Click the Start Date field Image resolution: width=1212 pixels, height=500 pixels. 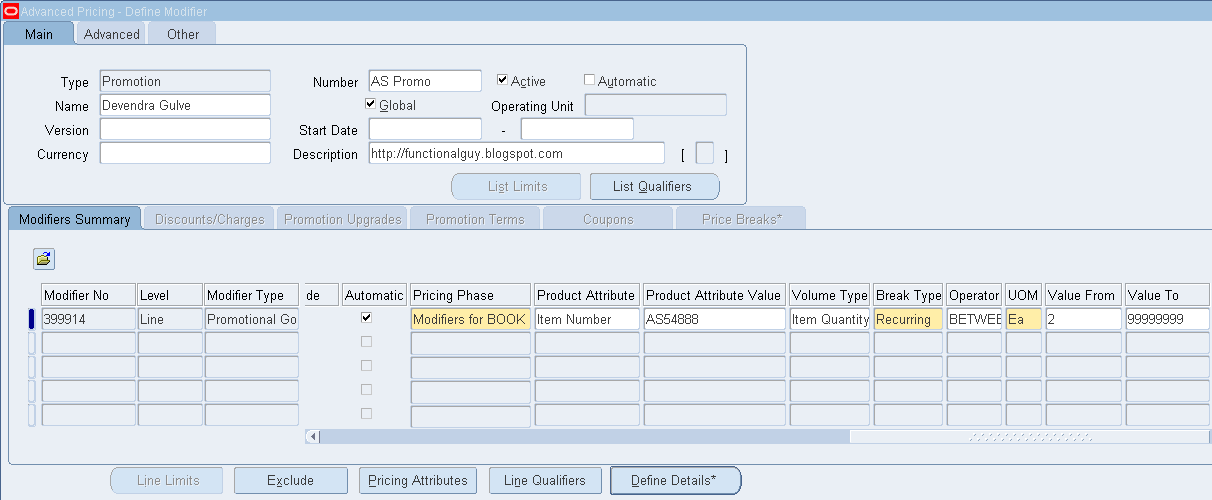tap(425, 130)
